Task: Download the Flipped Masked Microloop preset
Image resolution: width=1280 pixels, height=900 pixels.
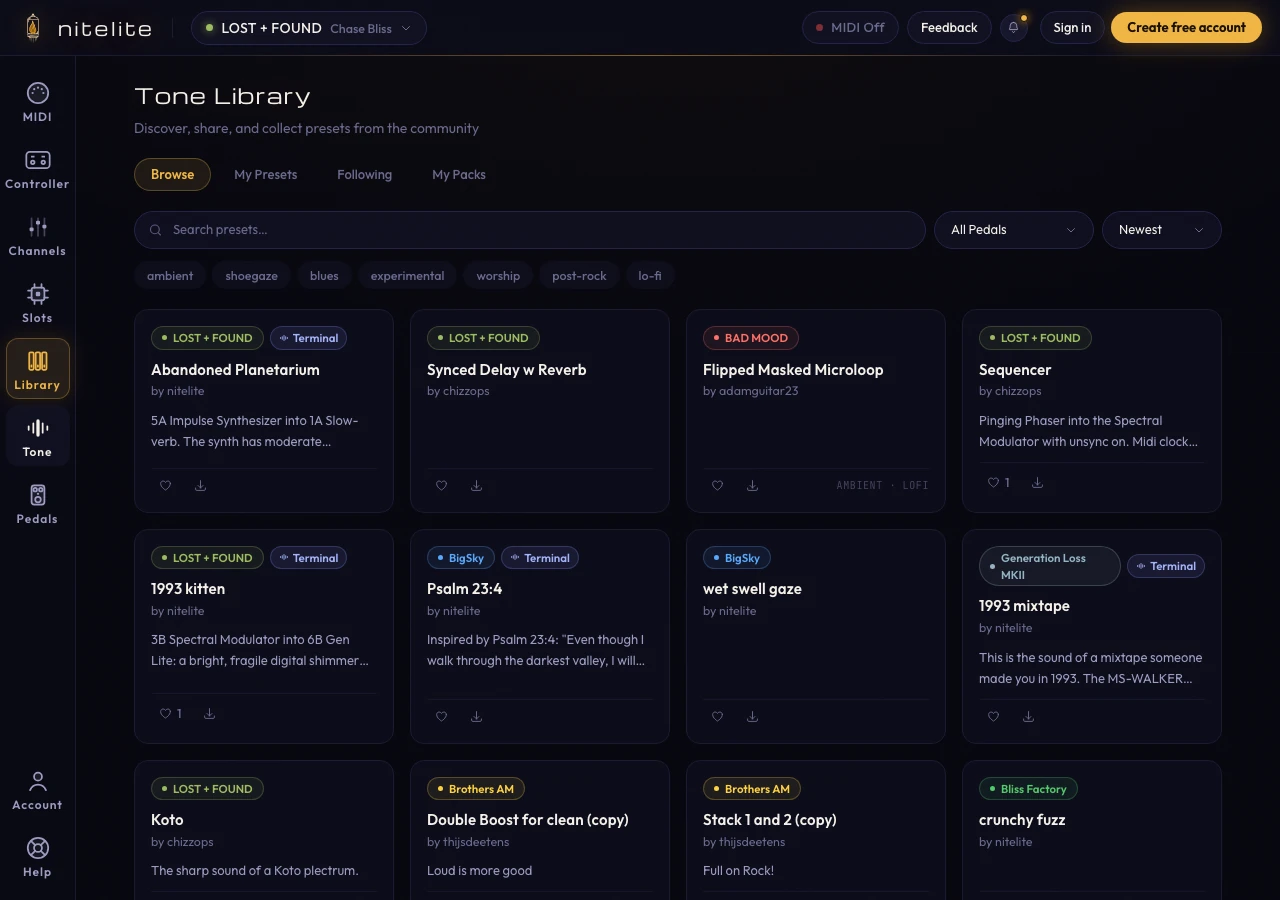Action: click(x=752, y=486)
